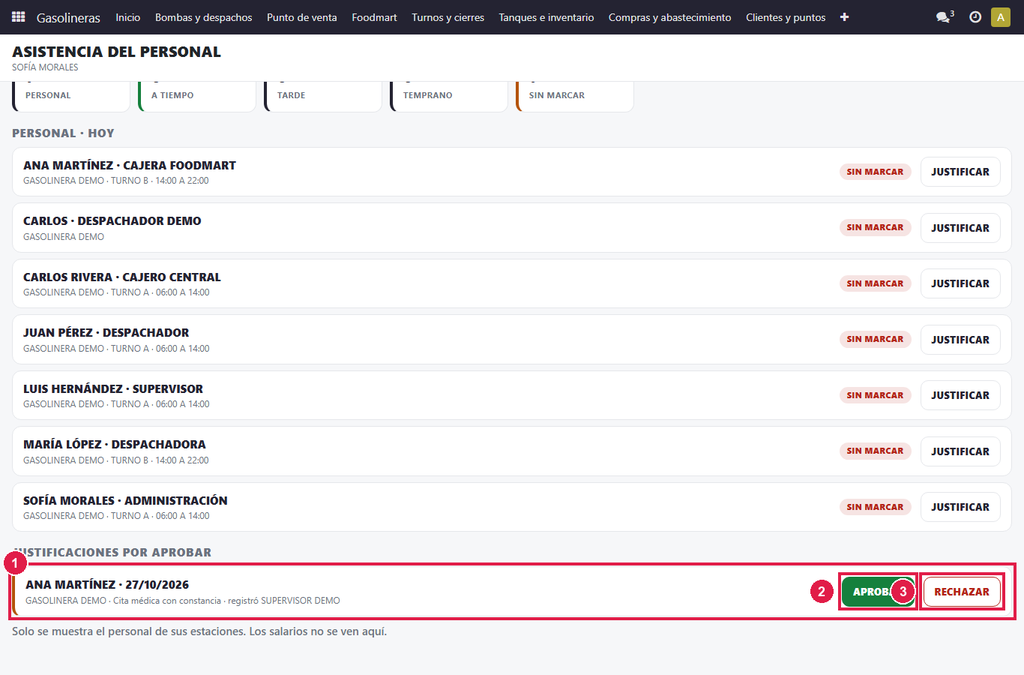Click the plus icon for more menus

(x=844, y=17)
